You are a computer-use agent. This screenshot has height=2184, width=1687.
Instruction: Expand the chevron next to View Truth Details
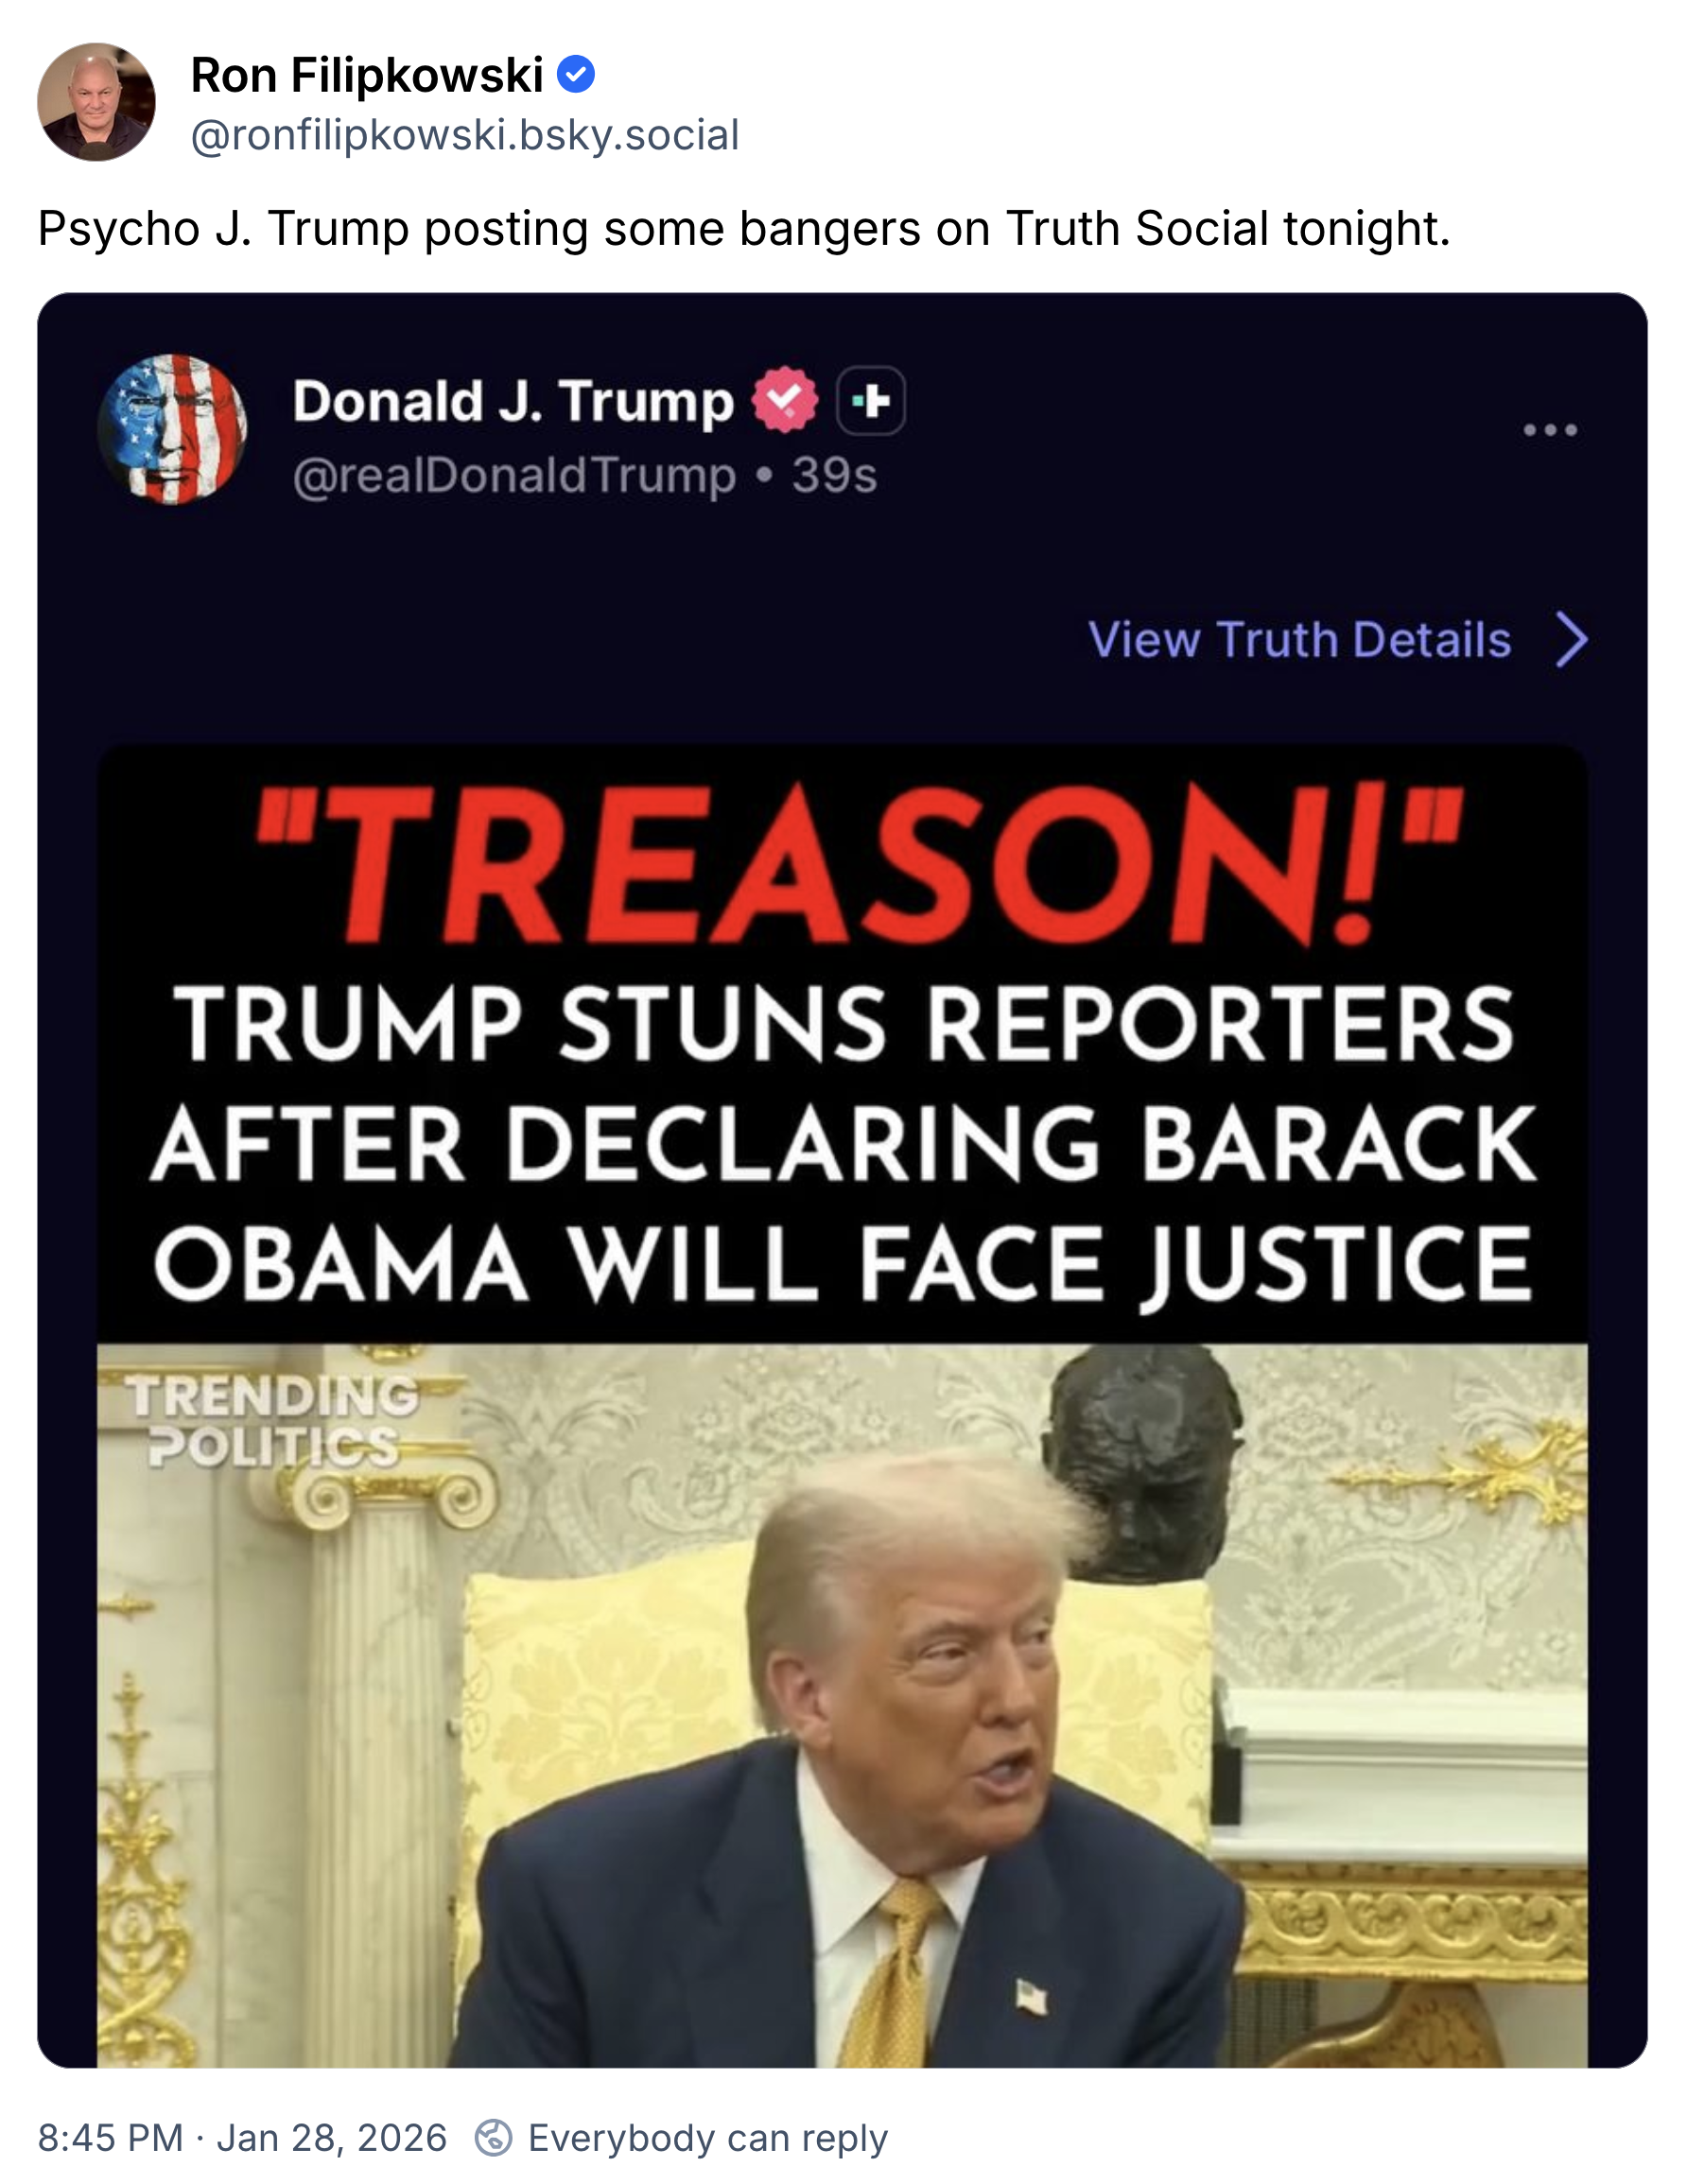(1572, 640)
